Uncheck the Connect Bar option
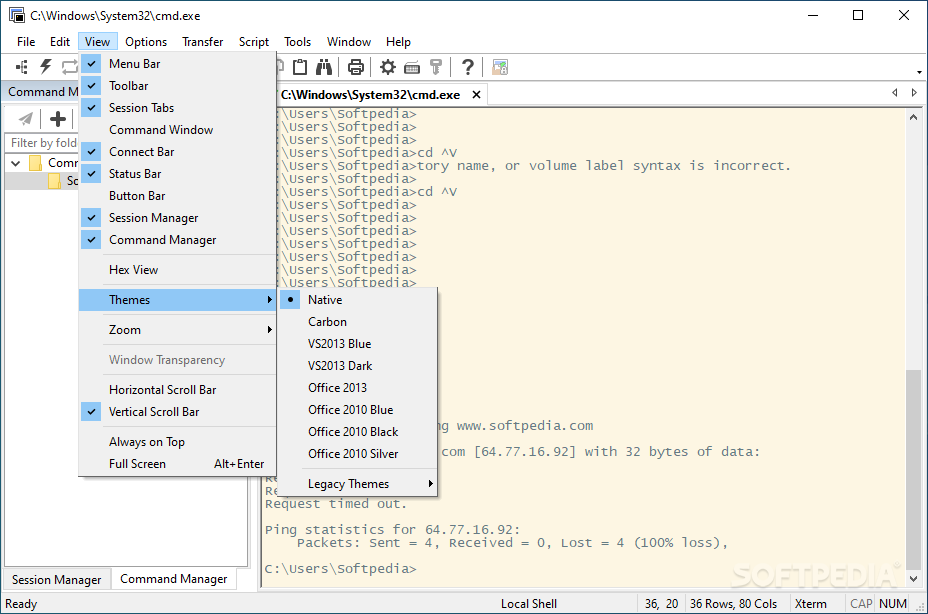This screenshot has height=614, width=928. (x=178, y=152)
